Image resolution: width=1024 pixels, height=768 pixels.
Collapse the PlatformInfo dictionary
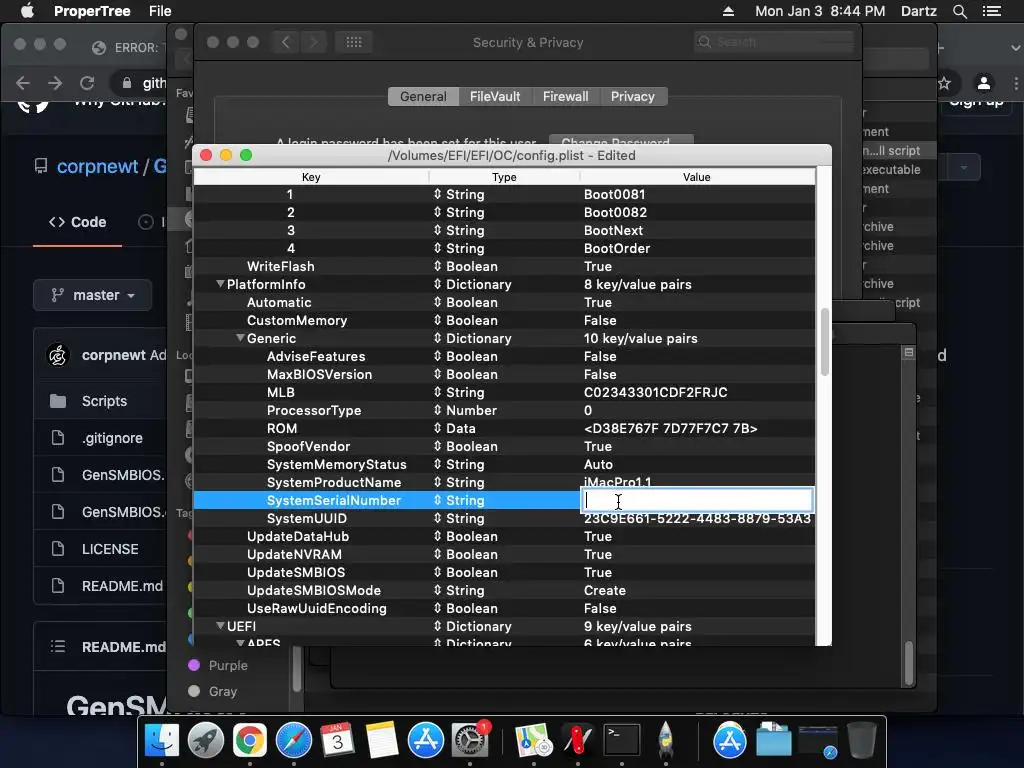tap(220, 284)
